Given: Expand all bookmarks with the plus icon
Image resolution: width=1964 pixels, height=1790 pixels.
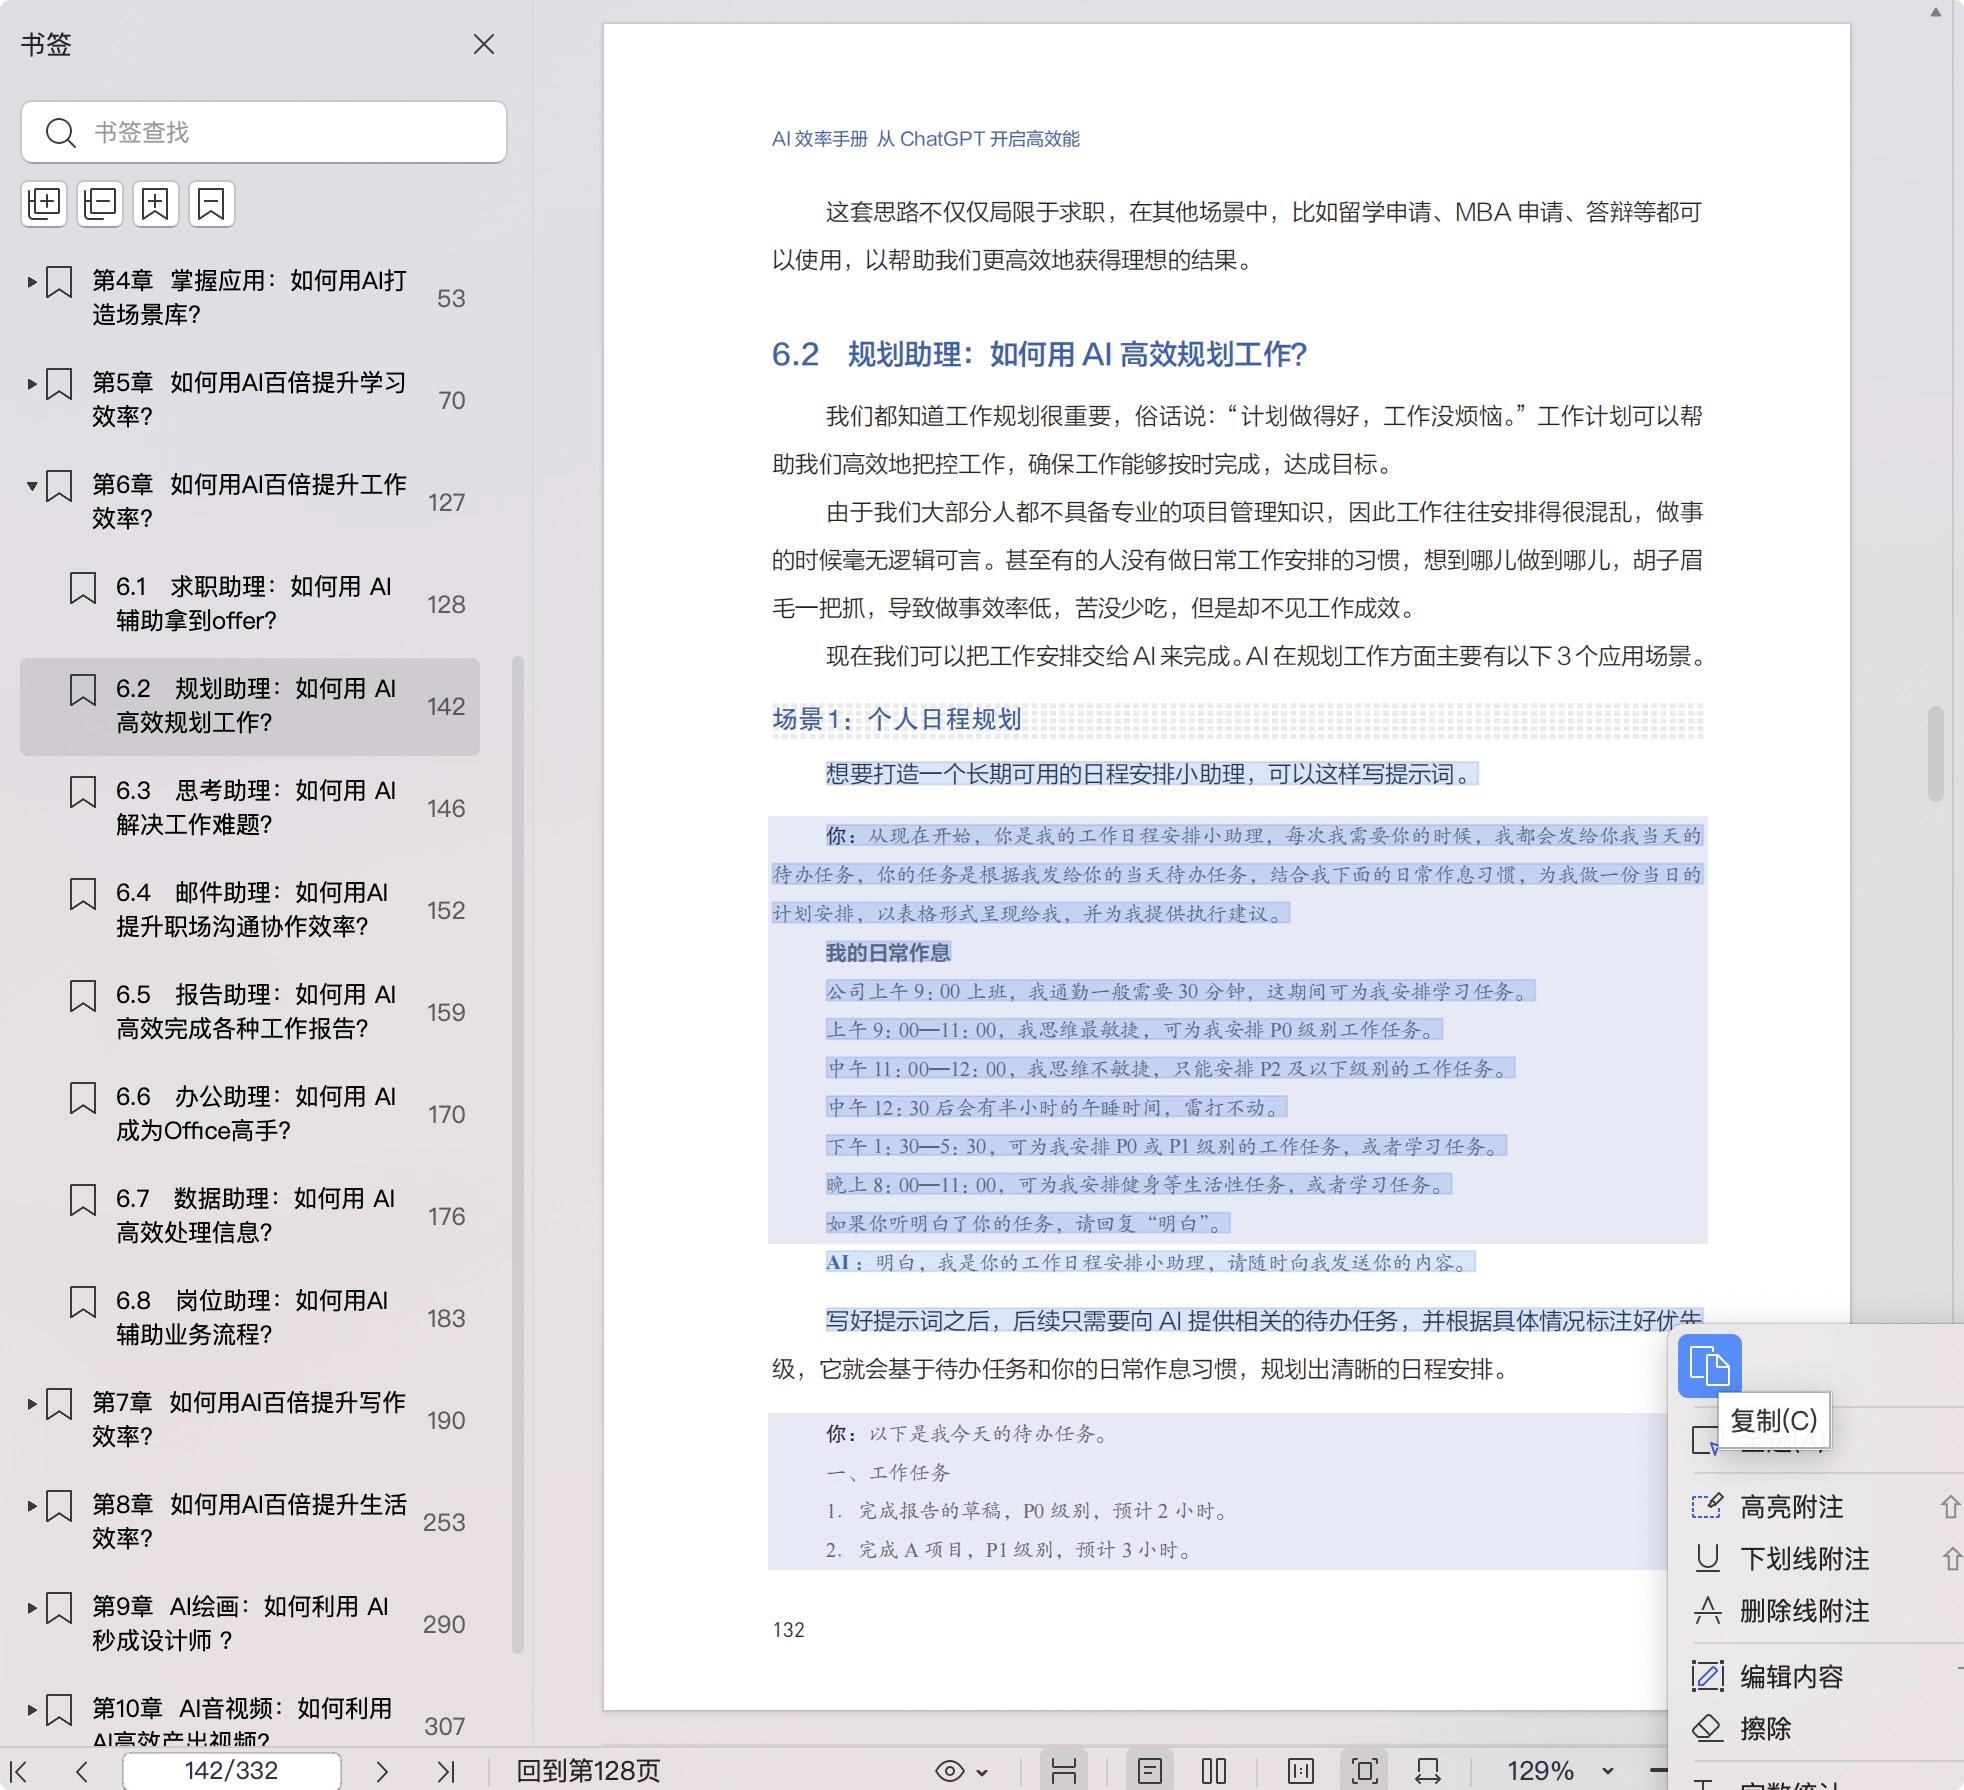Looking at the screenshot, I should pos(44,204).
